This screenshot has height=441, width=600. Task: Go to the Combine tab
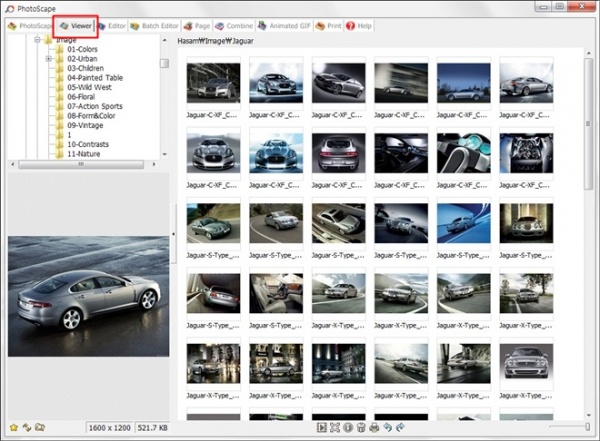click(x=233, y=25)
